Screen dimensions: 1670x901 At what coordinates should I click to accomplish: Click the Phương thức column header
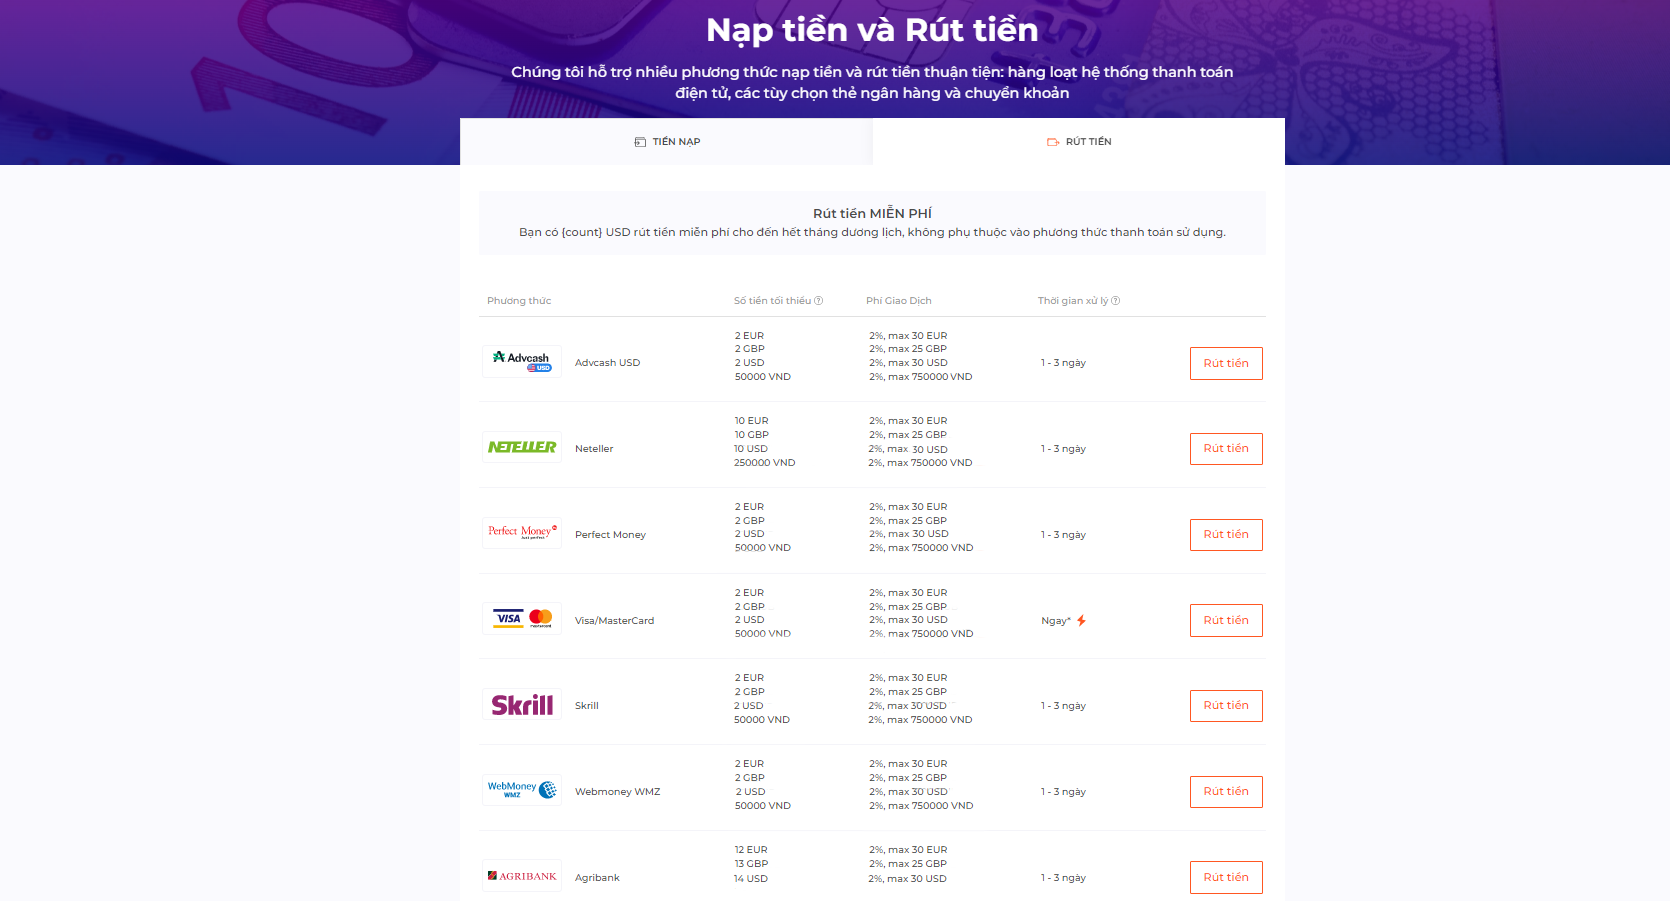[x=519, y=301]
